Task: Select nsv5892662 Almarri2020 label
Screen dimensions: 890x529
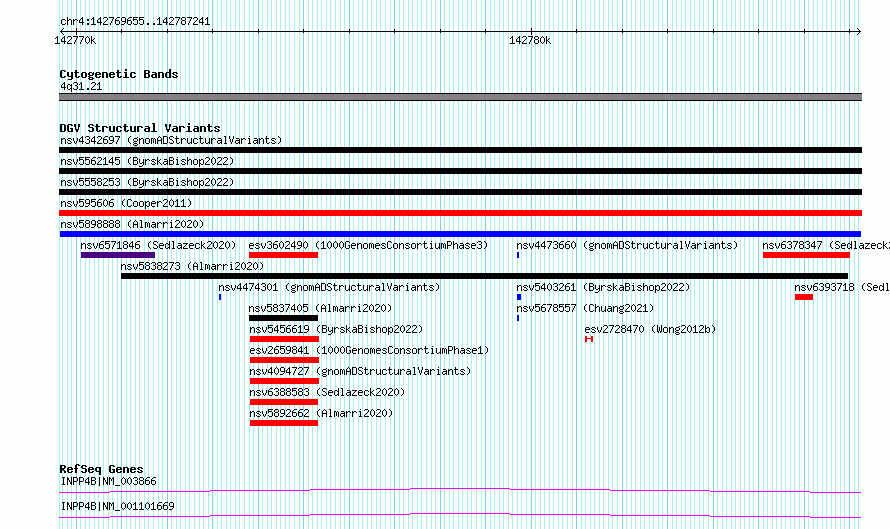Action: point(321,413)
